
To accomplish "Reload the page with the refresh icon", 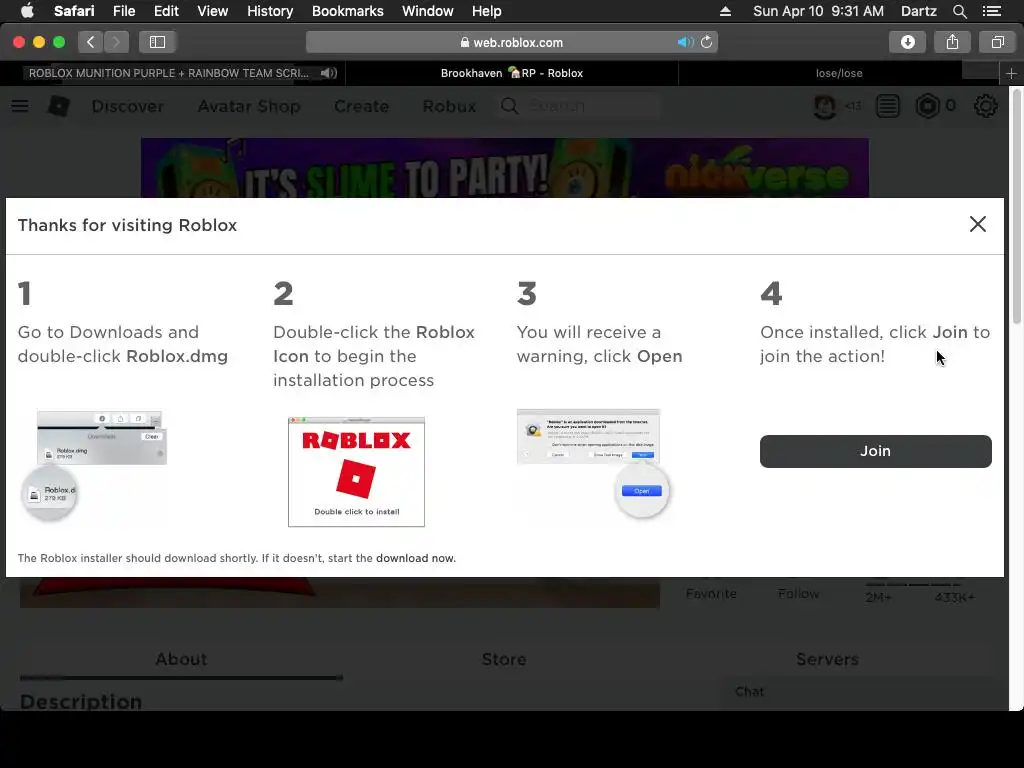I will point(707,42).
